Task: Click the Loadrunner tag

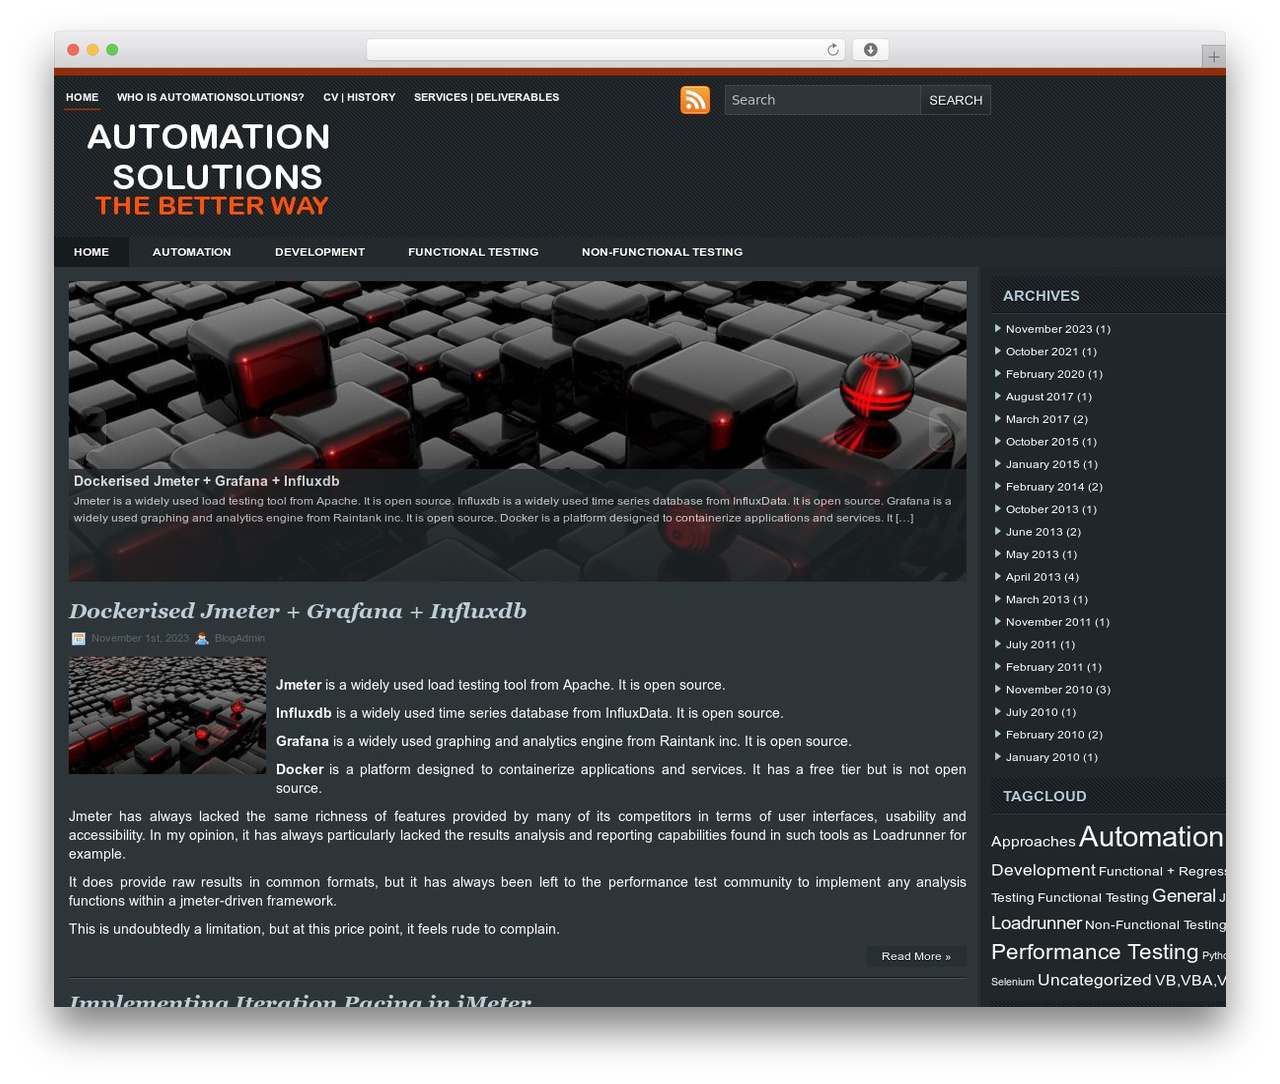Action: pyautogui.click(x=1036, y=923)
